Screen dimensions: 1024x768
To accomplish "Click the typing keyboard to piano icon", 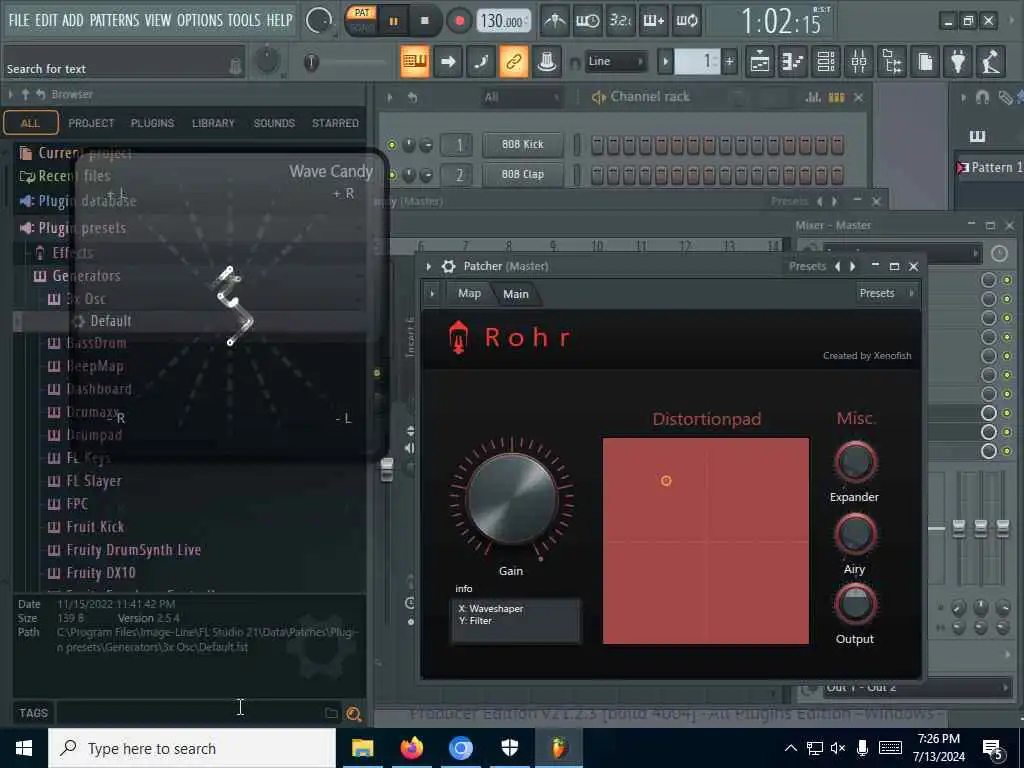I will pos(415,62).
